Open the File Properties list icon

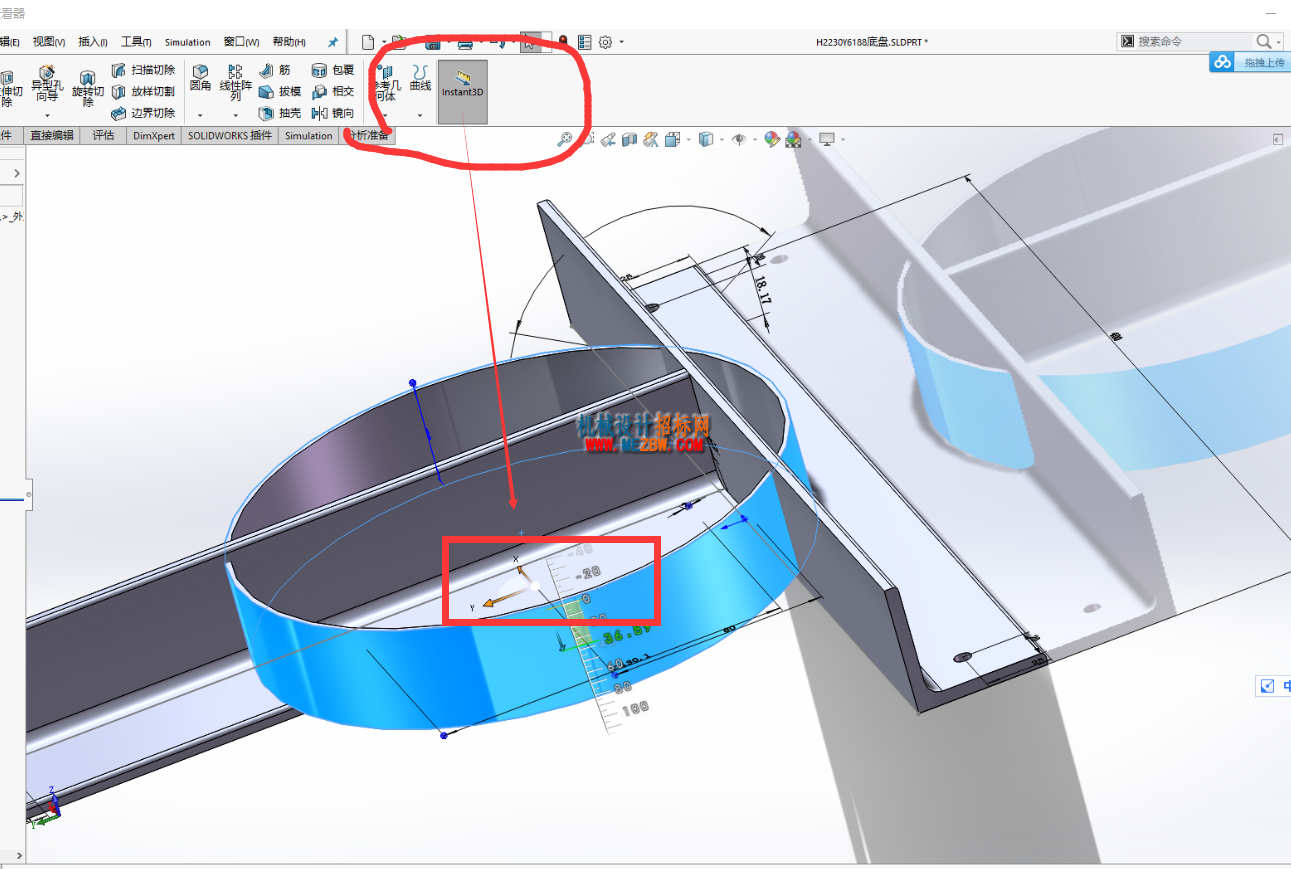pos(584,42)
